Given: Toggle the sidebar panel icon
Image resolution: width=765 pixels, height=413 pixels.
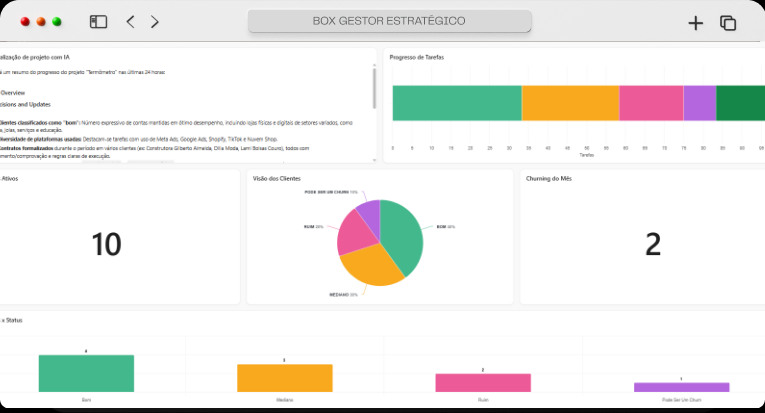Looking at the screenshot, I should [98, 21].
